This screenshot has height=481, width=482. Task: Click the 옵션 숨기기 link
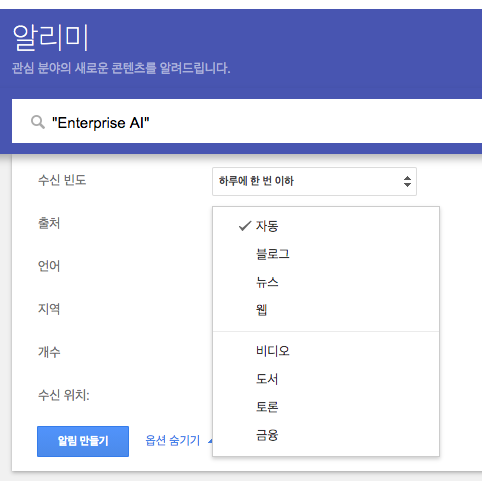[x=173, y=441]
